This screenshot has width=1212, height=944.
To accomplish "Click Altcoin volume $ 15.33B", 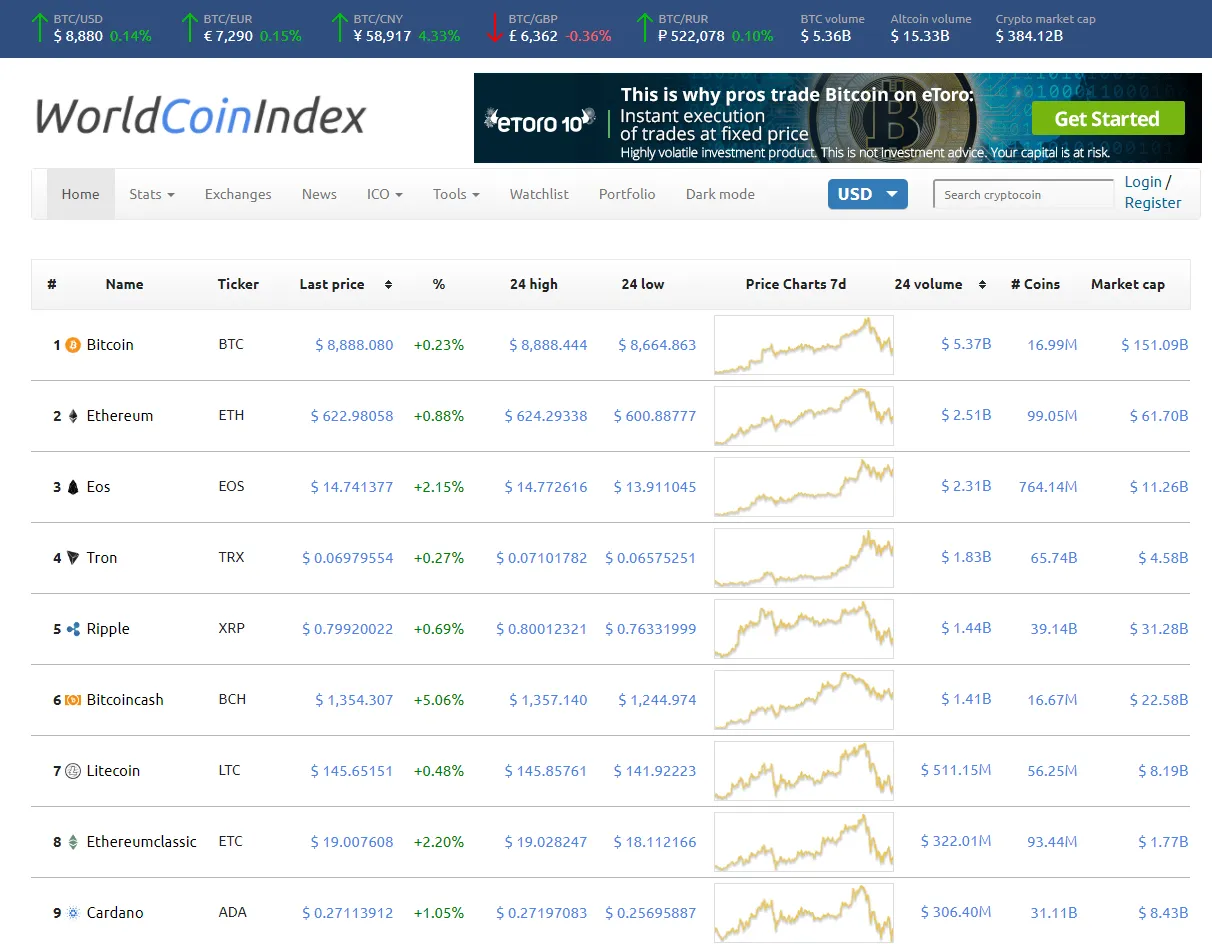I will tap(920, 36).
